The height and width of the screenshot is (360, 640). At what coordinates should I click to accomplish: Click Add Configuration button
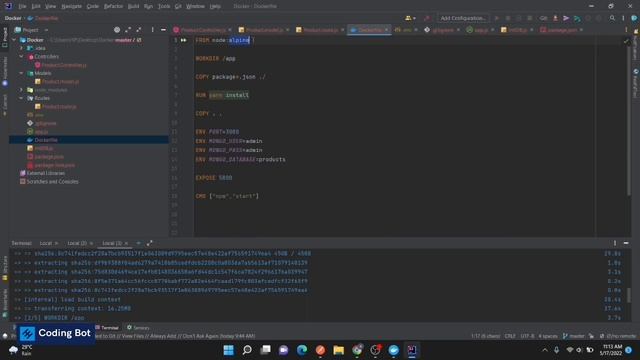[463, 18]
